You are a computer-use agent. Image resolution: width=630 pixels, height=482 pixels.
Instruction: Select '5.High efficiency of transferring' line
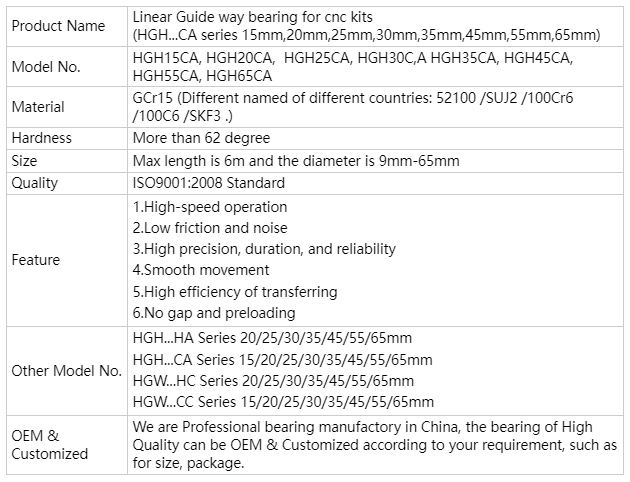[x=235, y=292]
